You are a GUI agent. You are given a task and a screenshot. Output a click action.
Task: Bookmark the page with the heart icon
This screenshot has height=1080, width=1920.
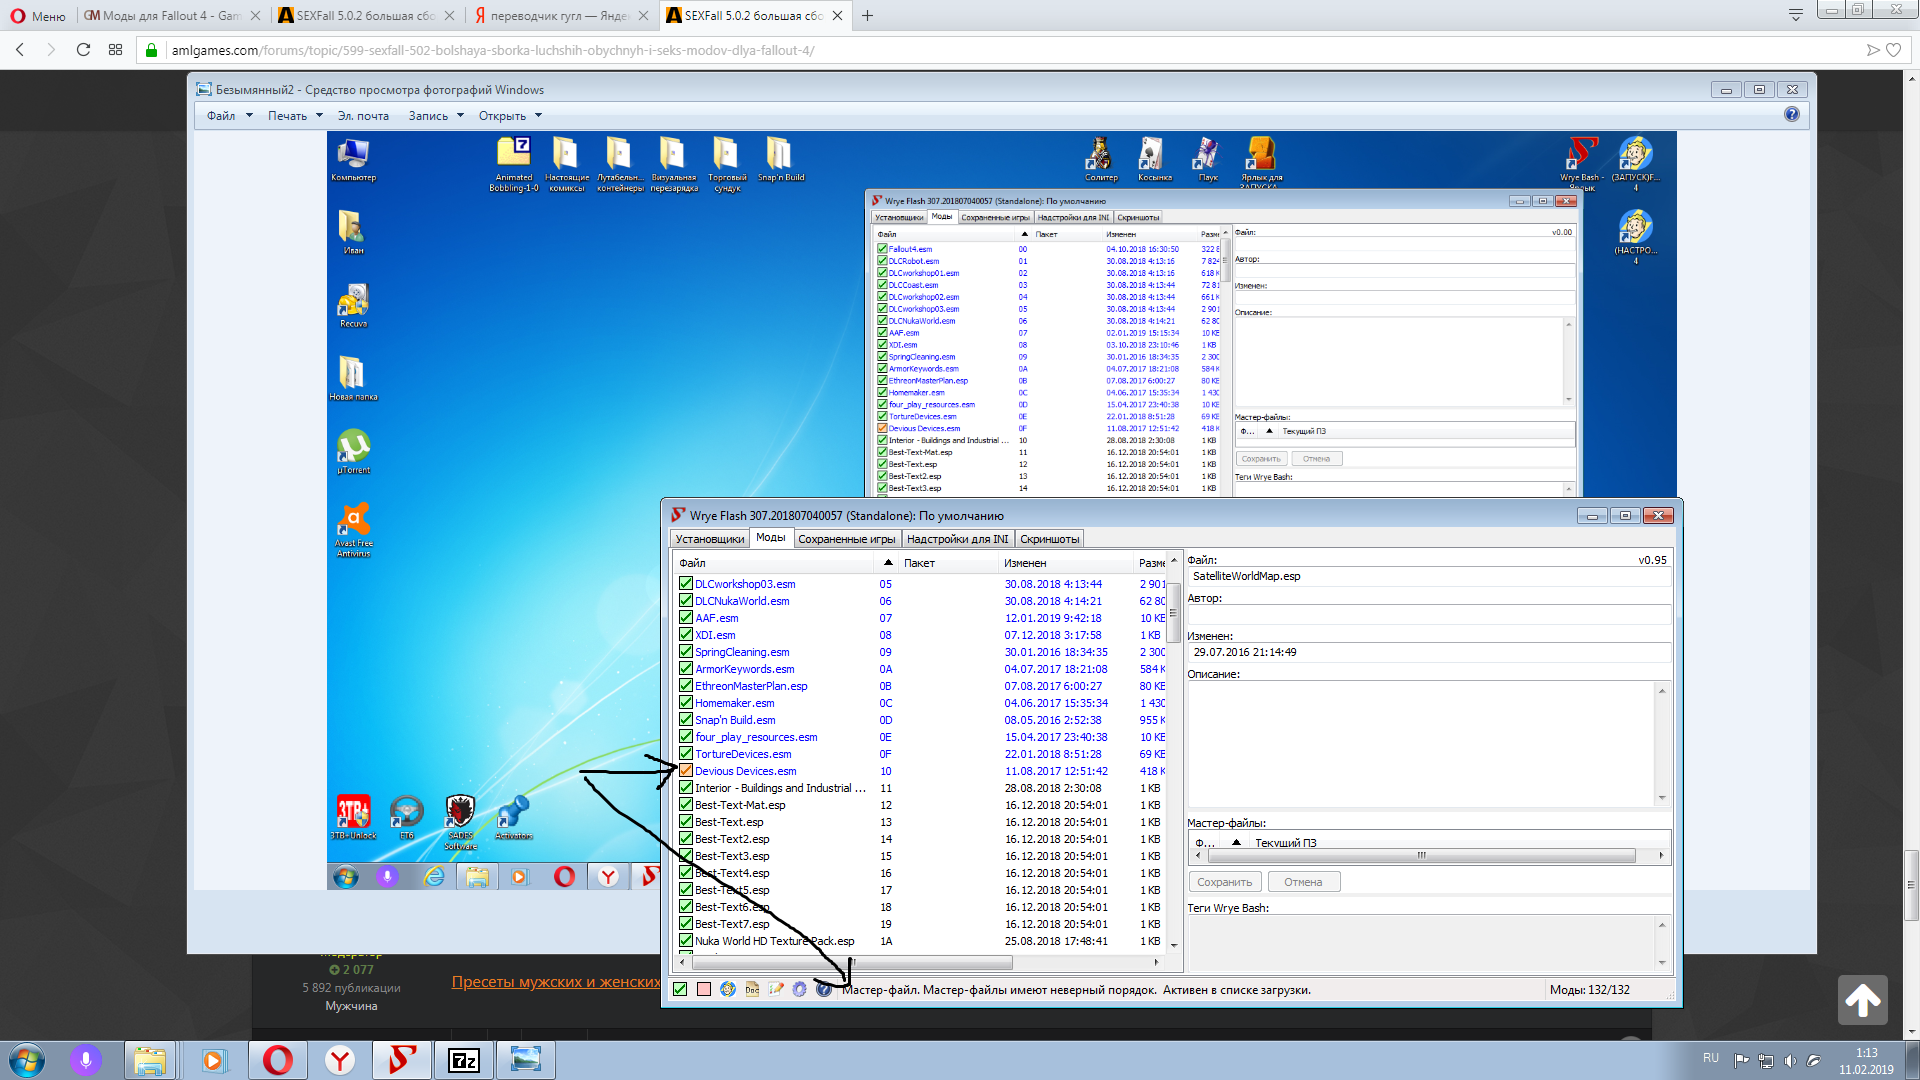click(1893, 50)
